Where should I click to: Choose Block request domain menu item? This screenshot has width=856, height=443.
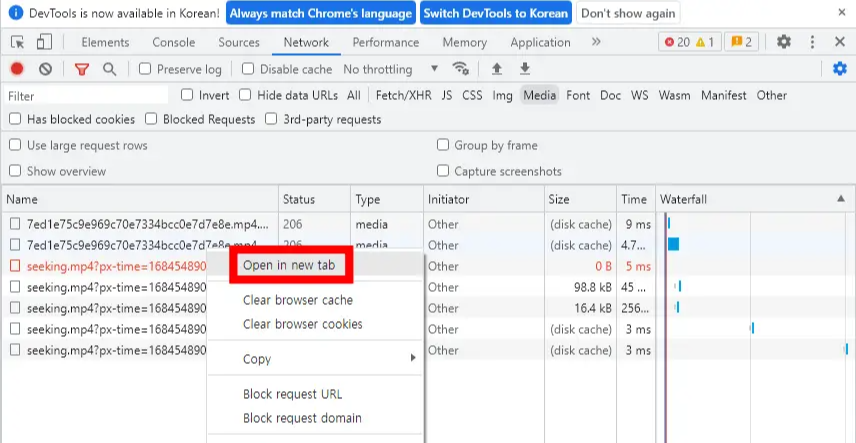(316, 418)
